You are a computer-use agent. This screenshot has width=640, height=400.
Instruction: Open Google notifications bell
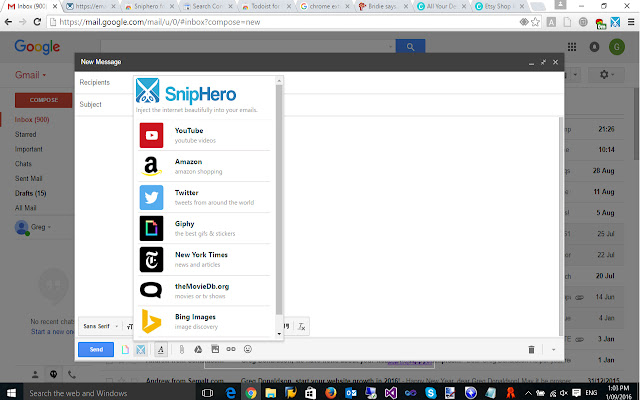594,47
